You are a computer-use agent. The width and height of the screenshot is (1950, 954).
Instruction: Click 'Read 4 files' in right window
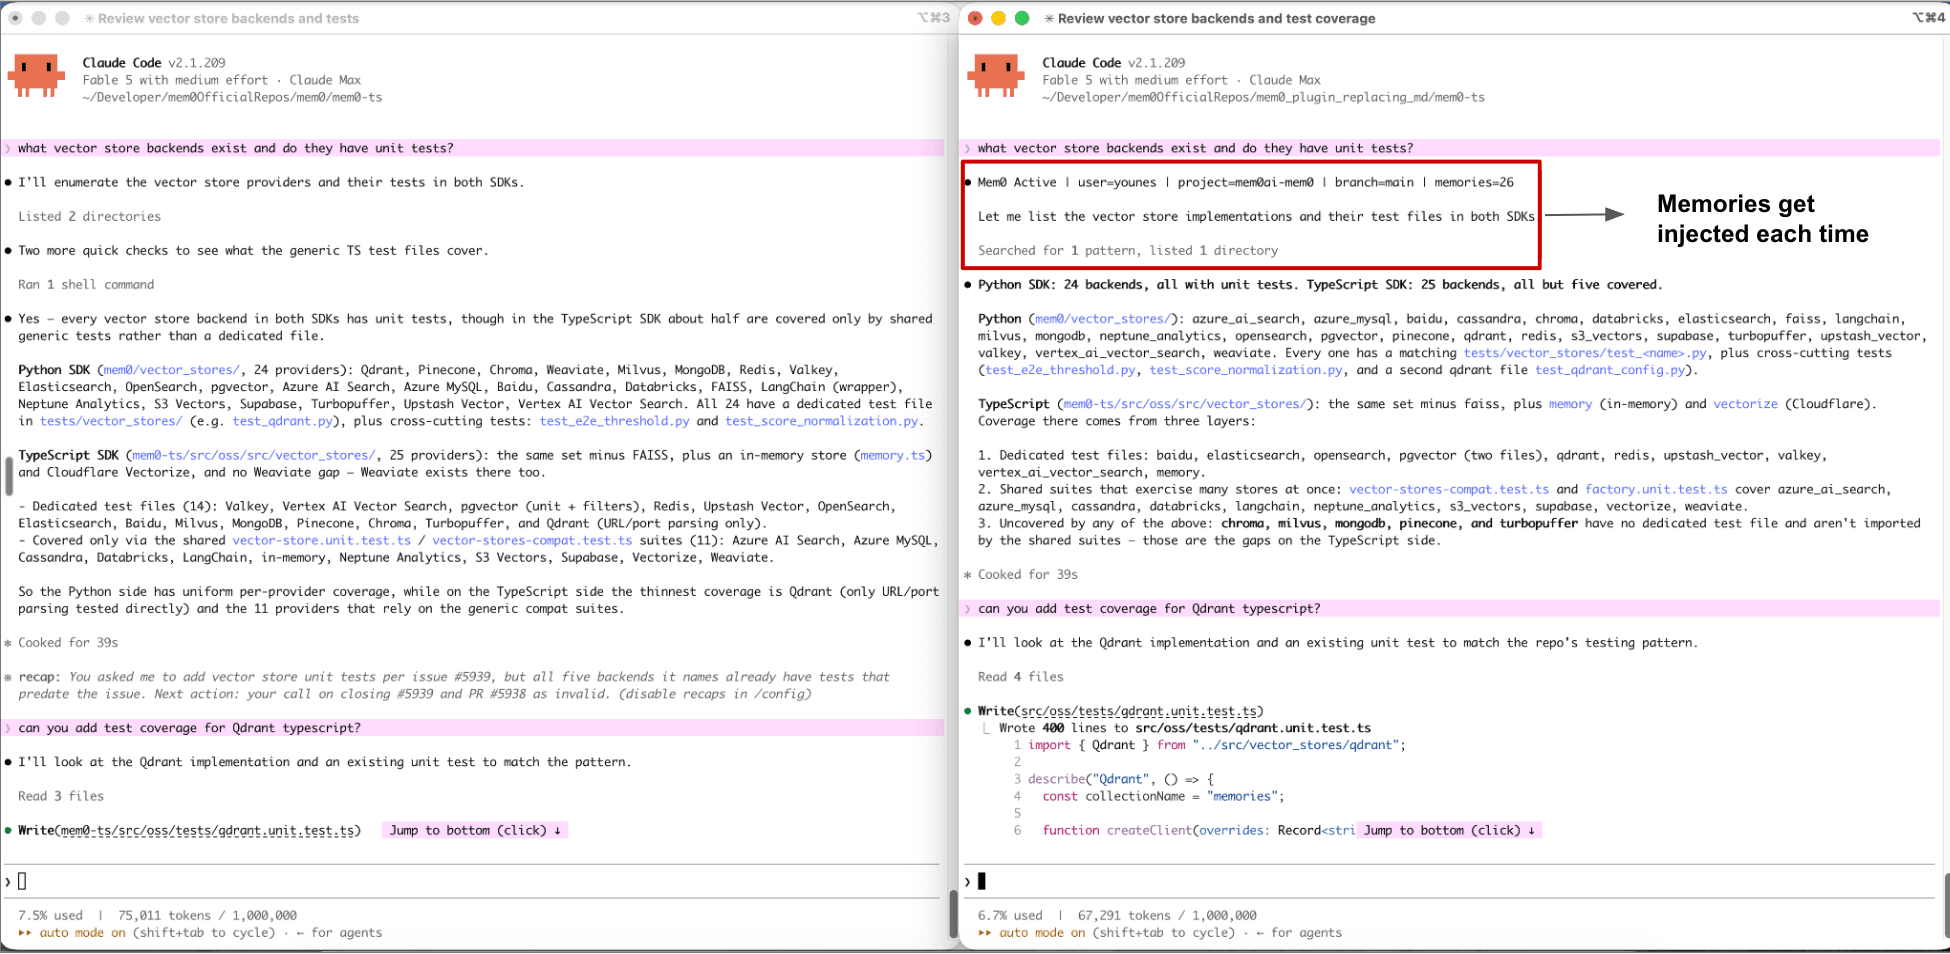pos(1021,677)
